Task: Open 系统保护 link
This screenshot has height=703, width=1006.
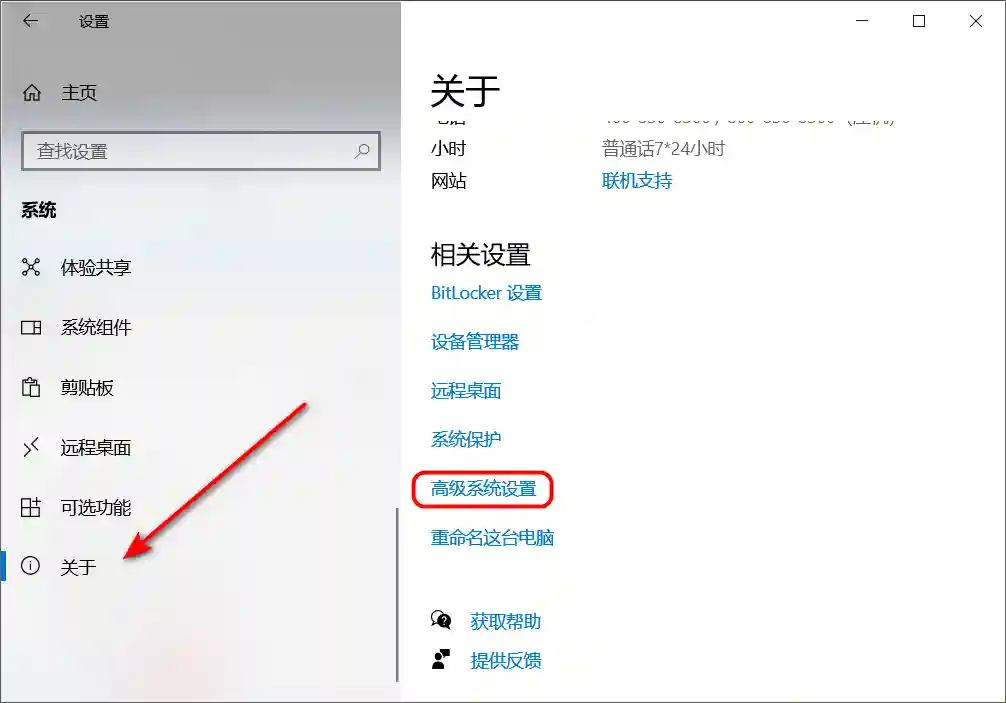Action: 466,439
